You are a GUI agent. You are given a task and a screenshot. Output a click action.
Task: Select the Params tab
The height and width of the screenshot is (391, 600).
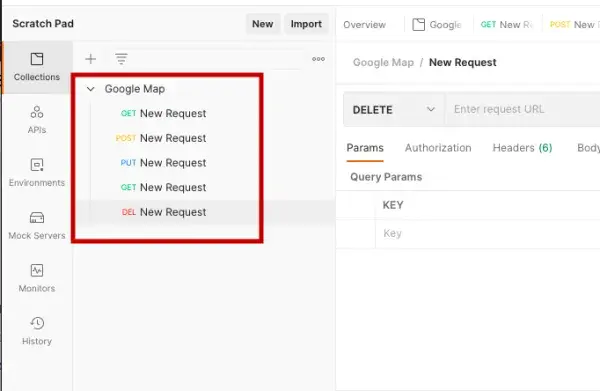(365, 148)
